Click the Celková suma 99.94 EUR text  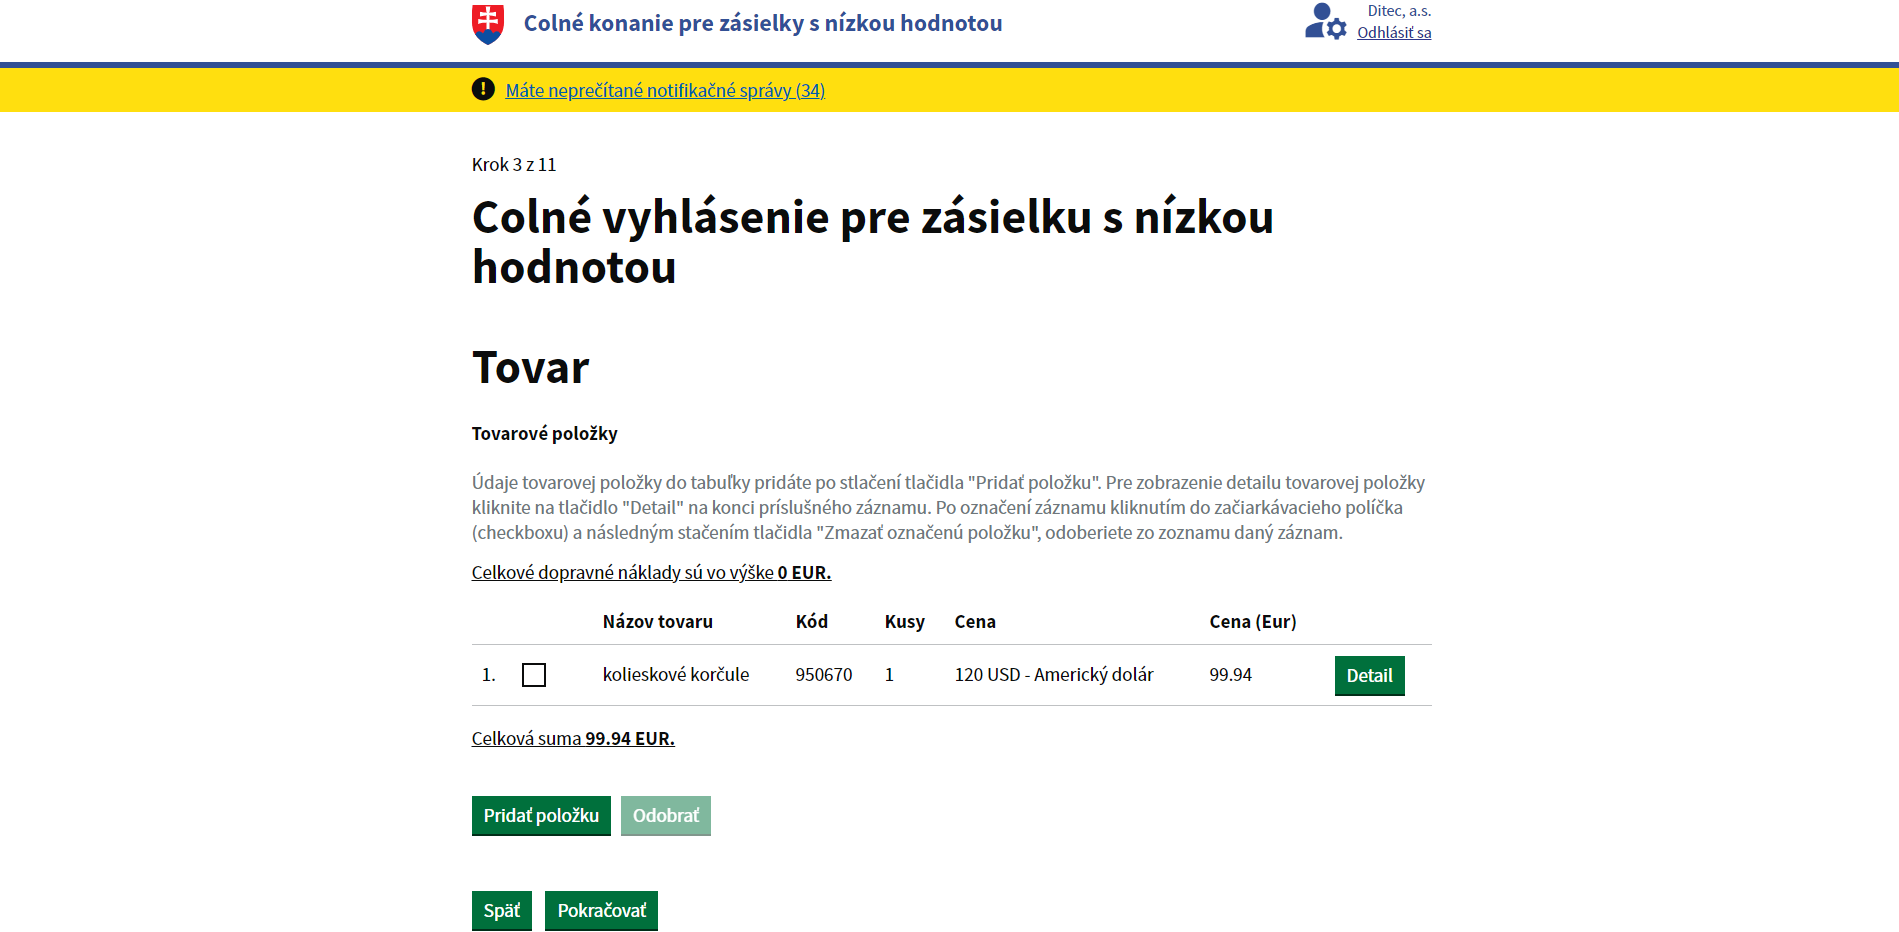click(x=573, y=739)
